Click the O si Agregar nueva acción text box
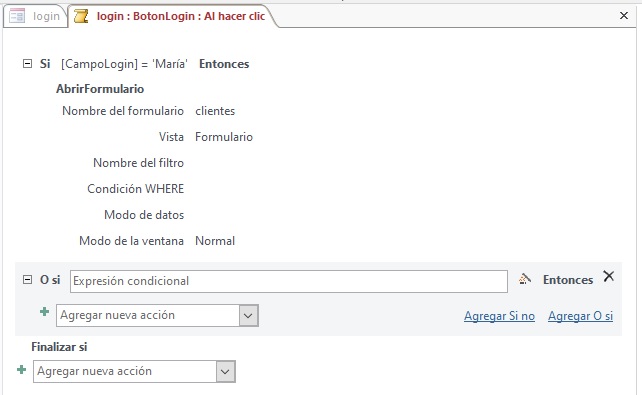Image resolution: width=642 pixels, height=395 pixels. click(148, 316)
